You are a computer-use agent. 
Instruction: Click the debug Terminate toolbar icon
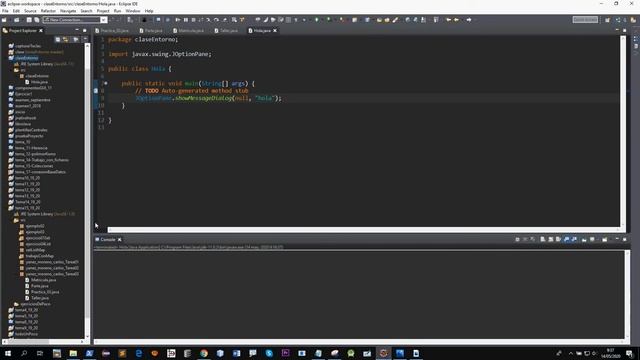click(193, 20)
